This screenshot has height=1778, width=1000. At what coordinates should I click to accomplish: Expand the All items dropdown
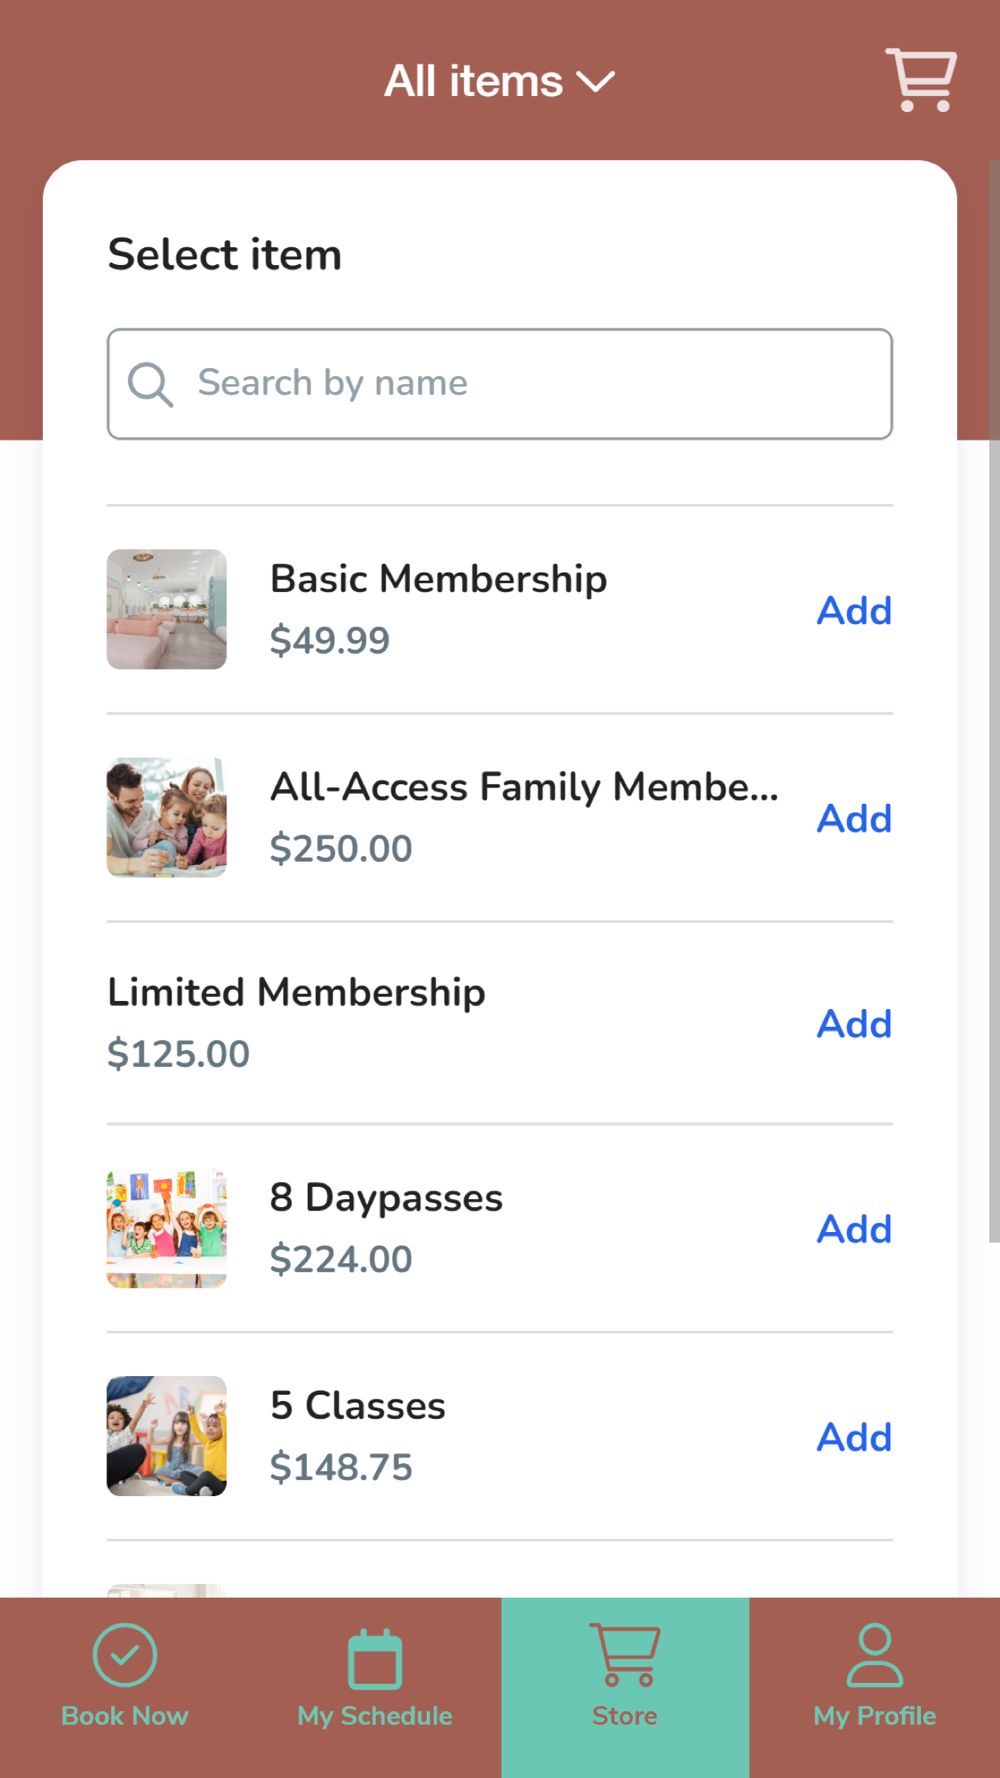coord(475,81)
